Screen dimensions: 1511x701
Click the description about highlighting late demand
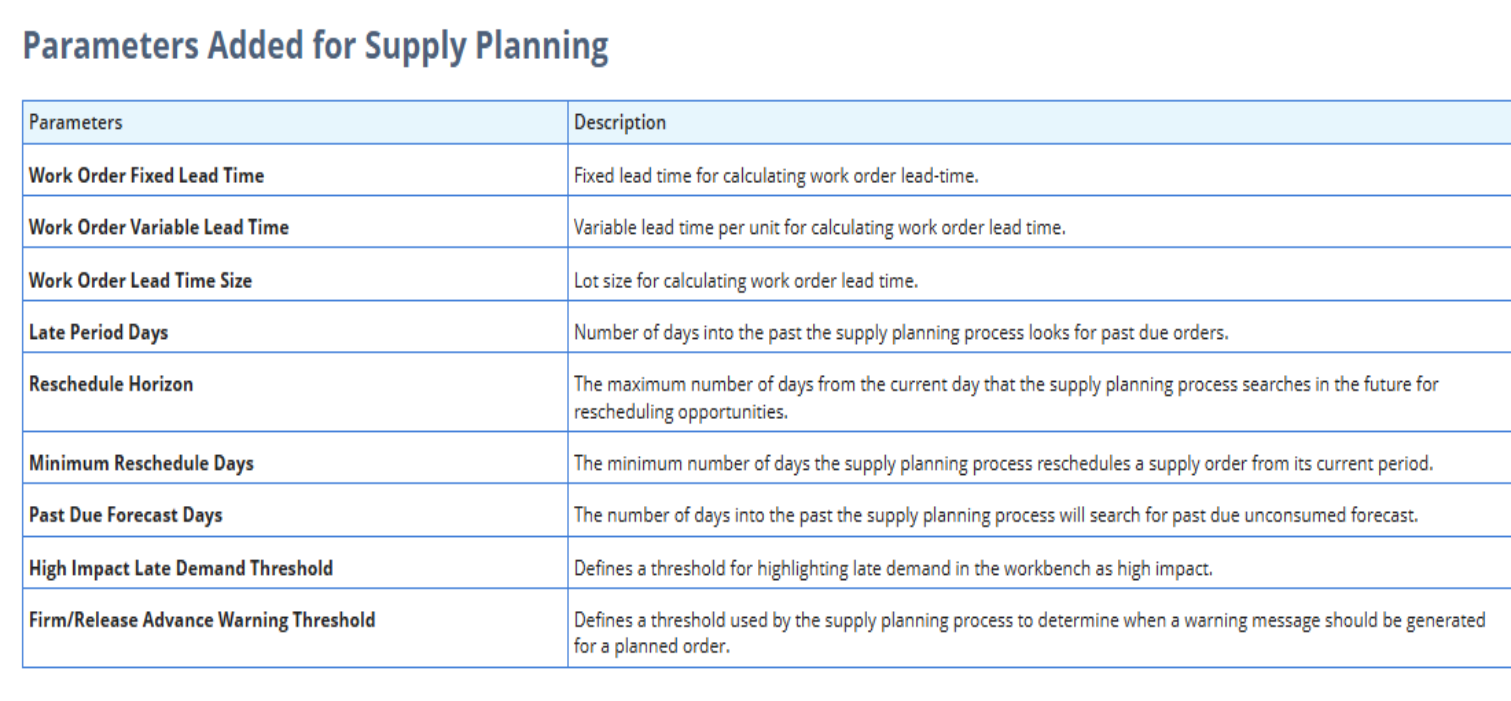[x=892, y=568]
